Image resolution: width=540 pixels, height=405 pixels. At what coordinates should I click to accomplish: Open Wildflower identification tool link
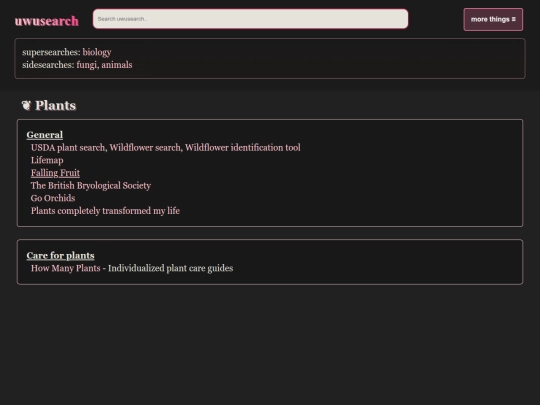(x=243, y=148)
